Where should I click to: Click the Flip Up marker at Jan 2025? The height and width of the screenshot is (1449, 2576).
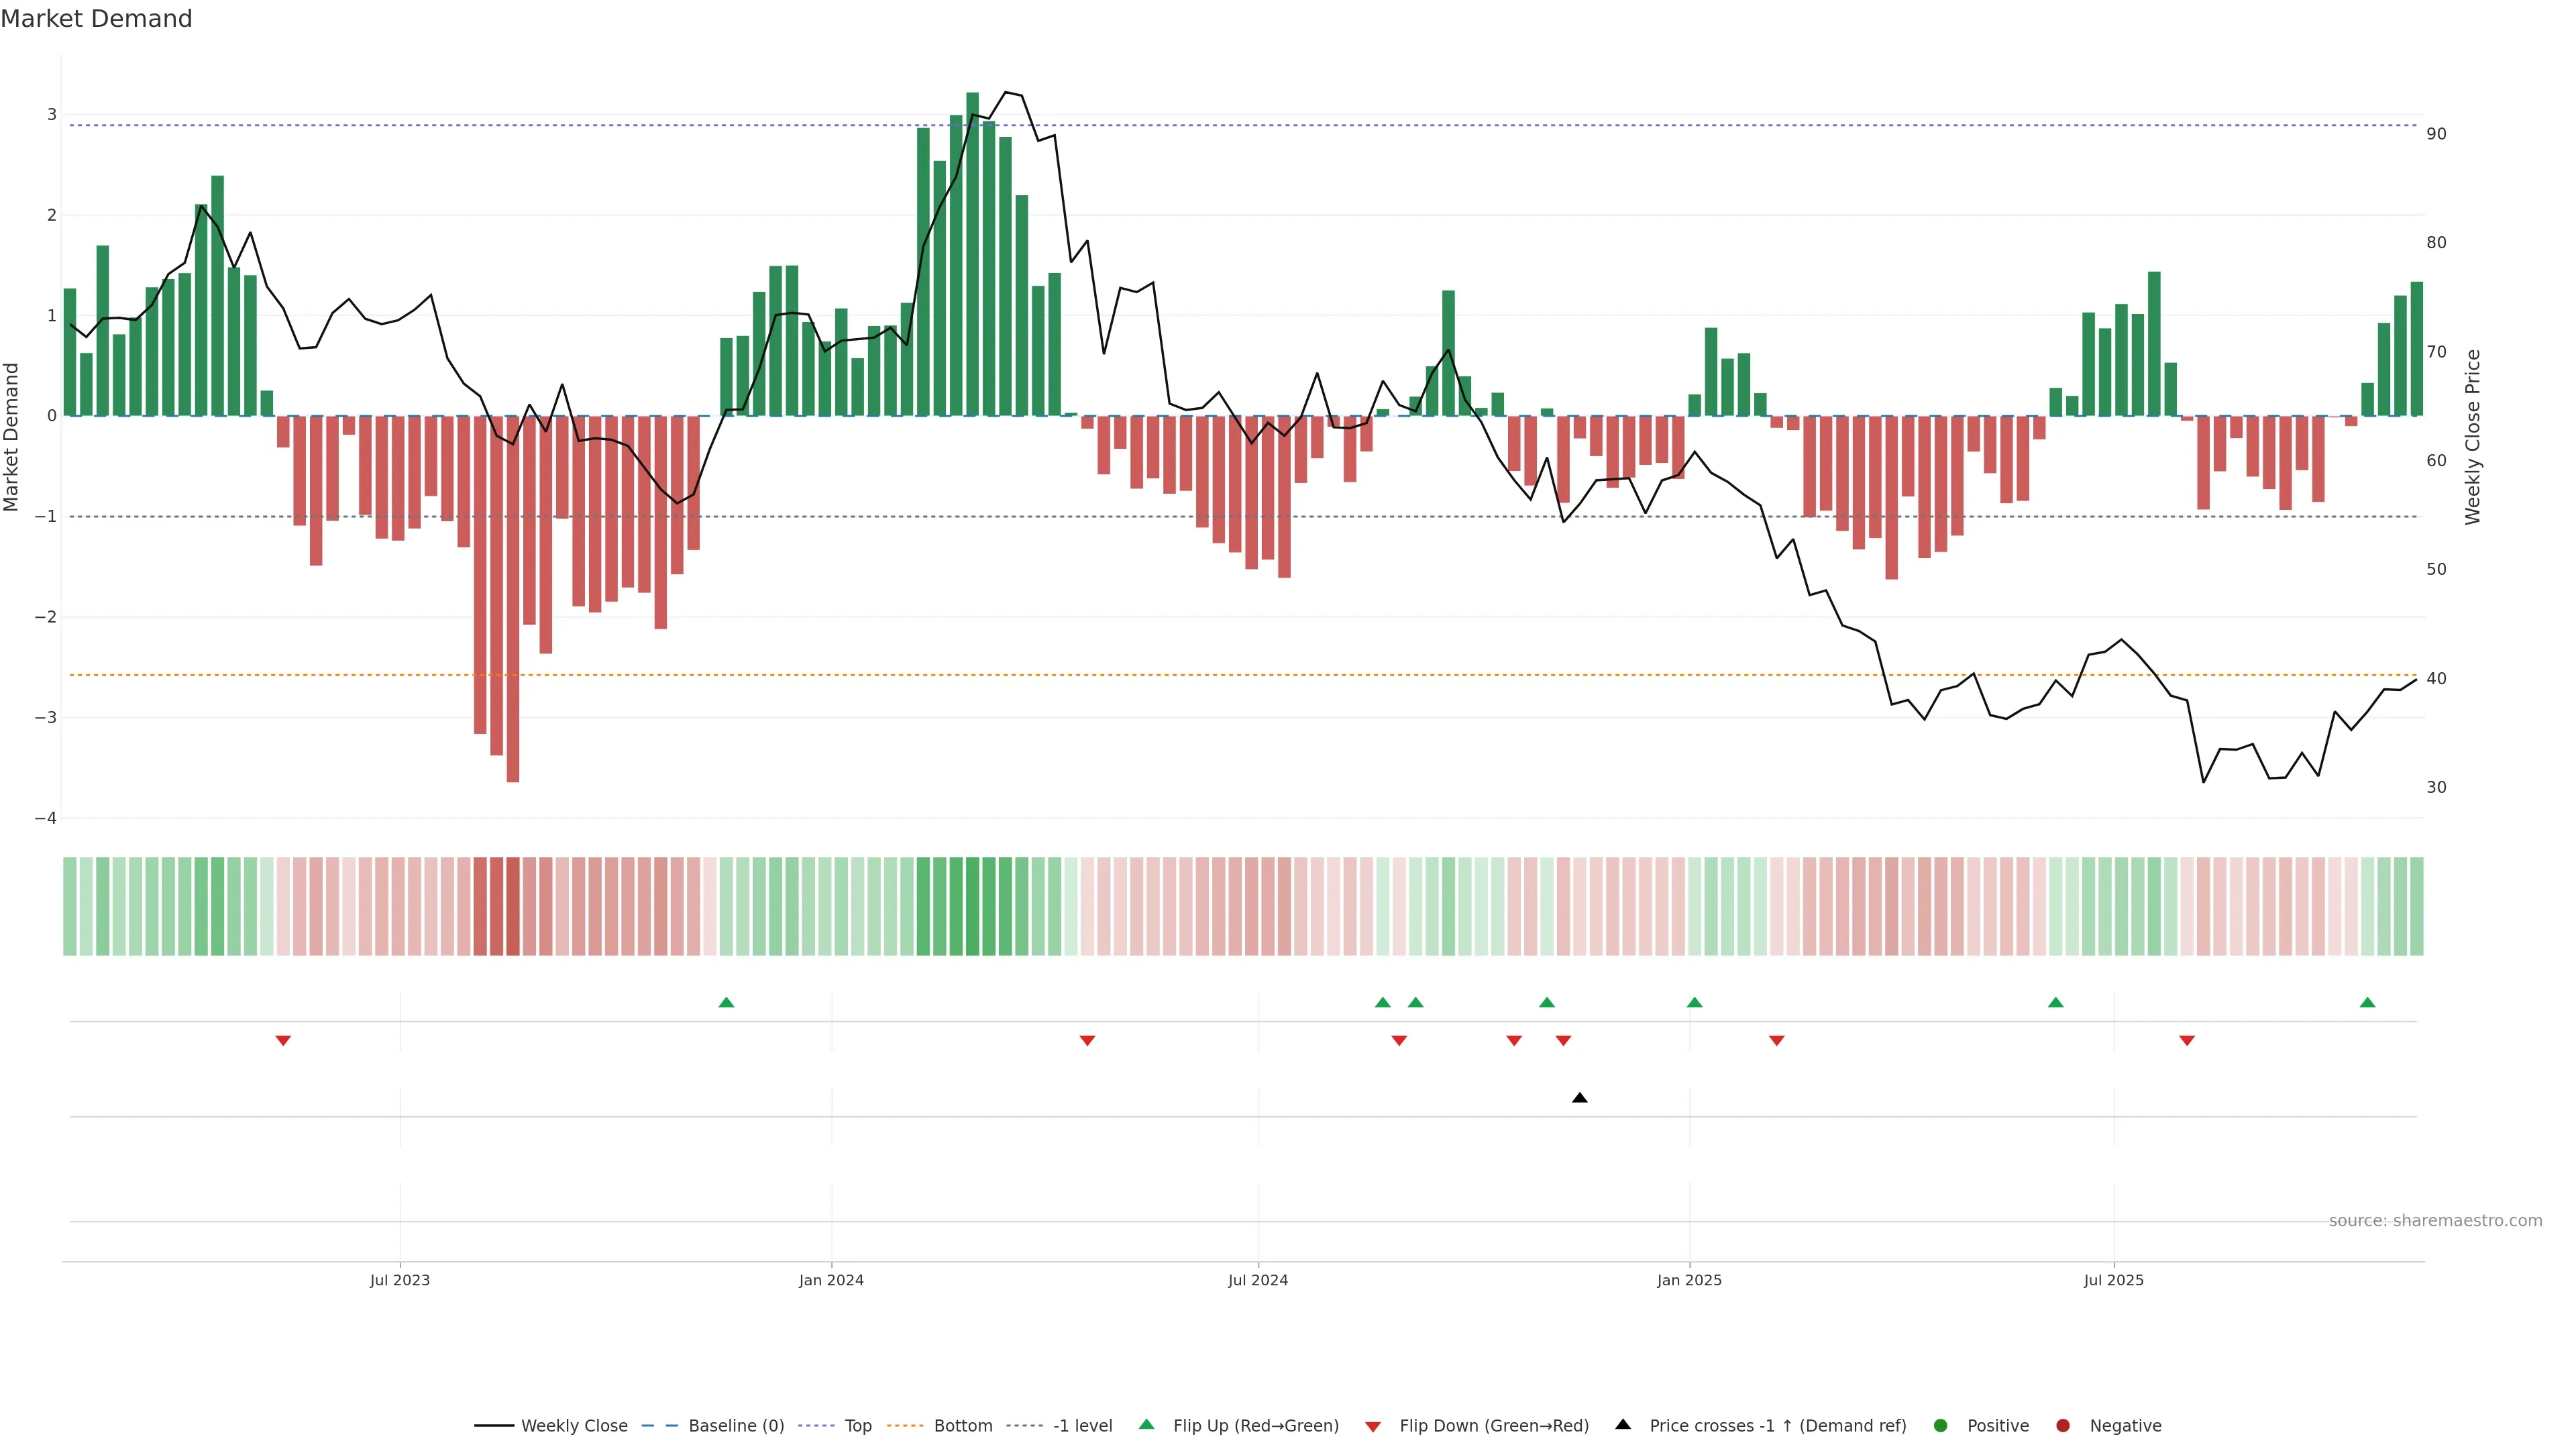1694,1002
